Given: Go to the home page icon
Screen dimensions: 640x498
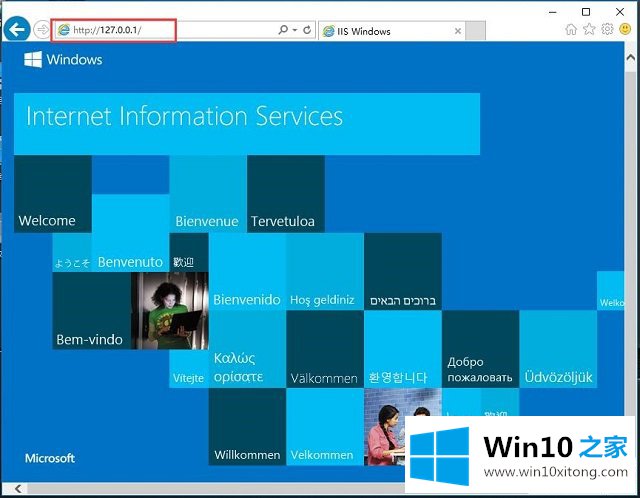Looking at the screenshot, I should point(571,29).
